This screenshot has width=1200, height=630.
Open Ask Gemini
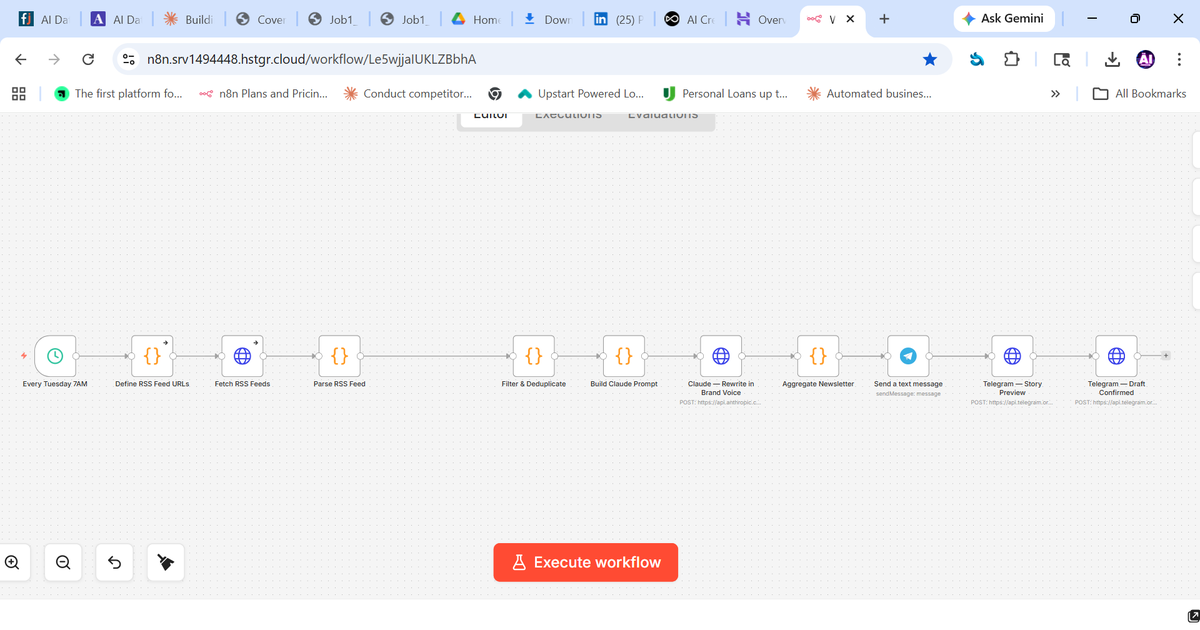pos(1002,18)
